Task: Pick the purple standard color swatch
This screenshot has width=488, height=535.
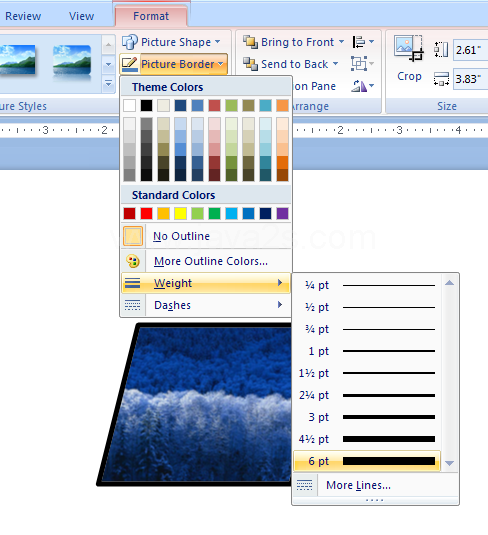Action: click(x=282, y=214)
